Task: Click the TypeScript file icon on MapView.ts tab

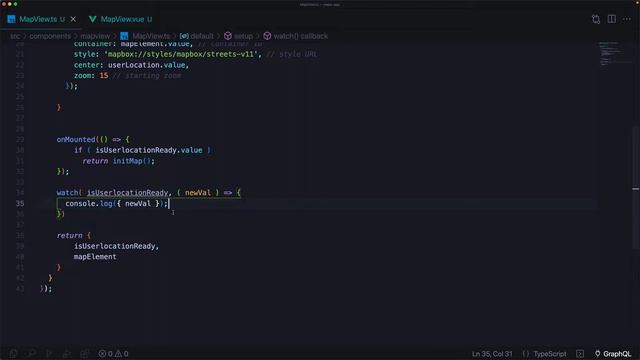Action: (11, 19)
